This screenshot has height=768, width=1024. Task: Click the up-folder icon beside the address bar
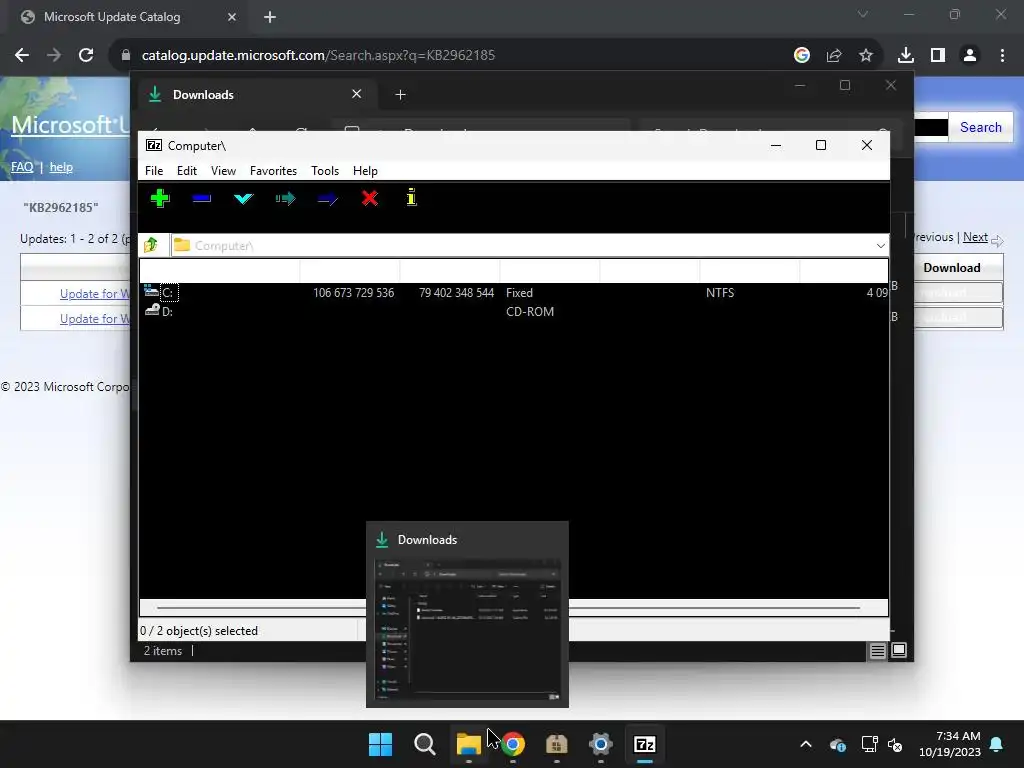151,245
